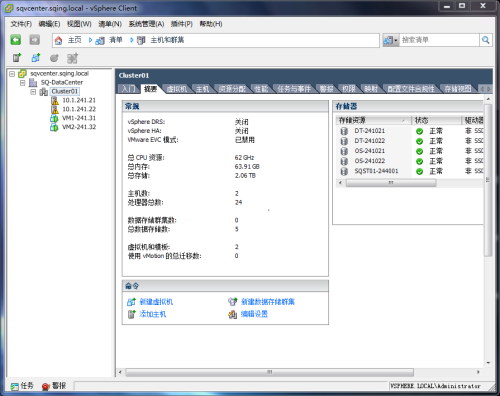Screen dimensions: 500x396
Task: Click datastore icon for DT-241022
Action: coord(344,141)
